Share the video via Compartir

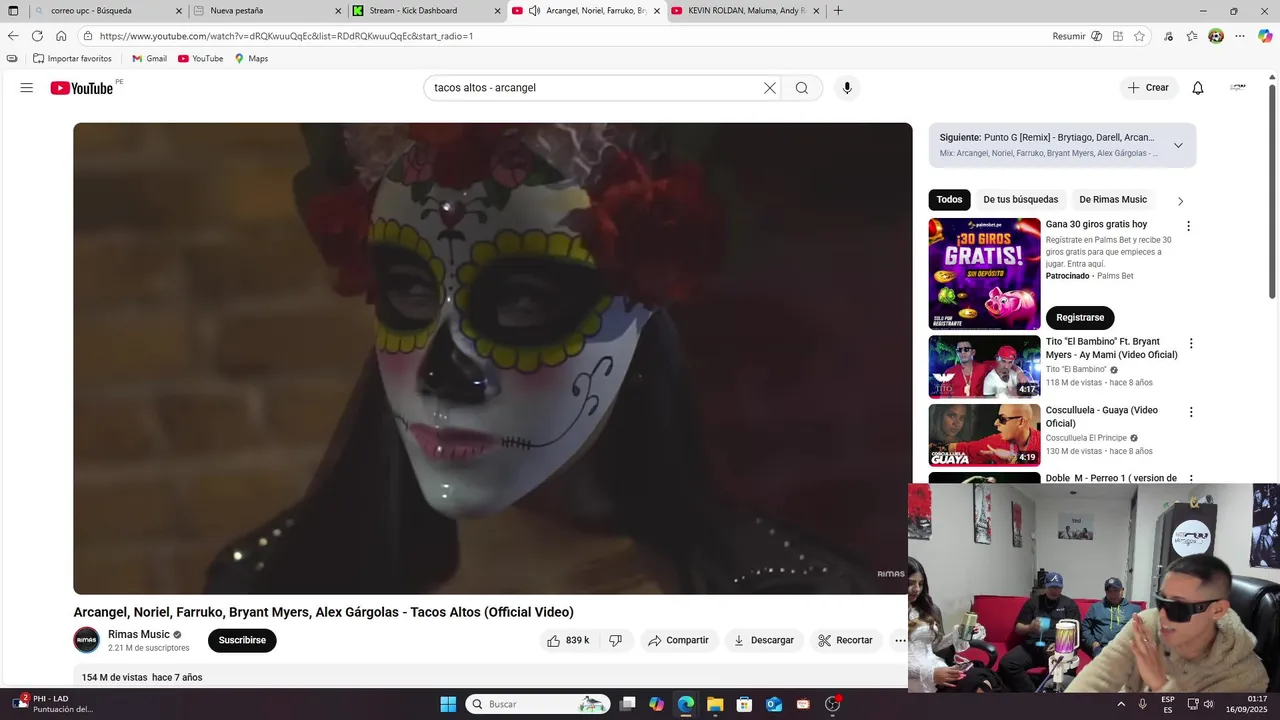tap(678, 640)
